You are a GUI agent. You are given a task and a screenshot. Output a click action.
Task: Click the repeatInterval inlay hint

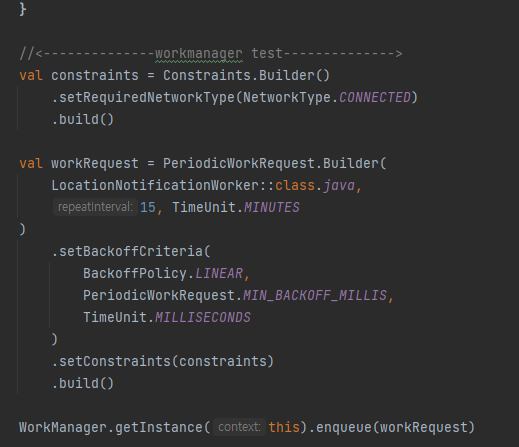click(95, 207)
